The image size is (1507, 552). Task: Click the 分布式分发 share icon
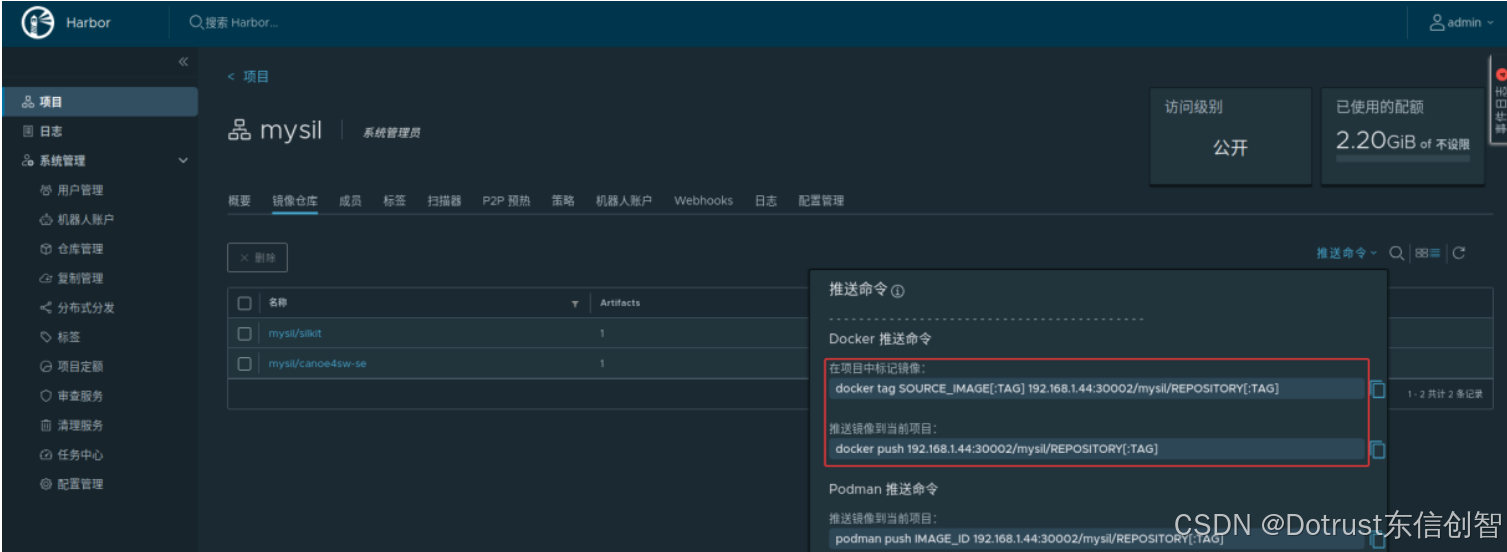pyautogui.click(x=45, y=308)
